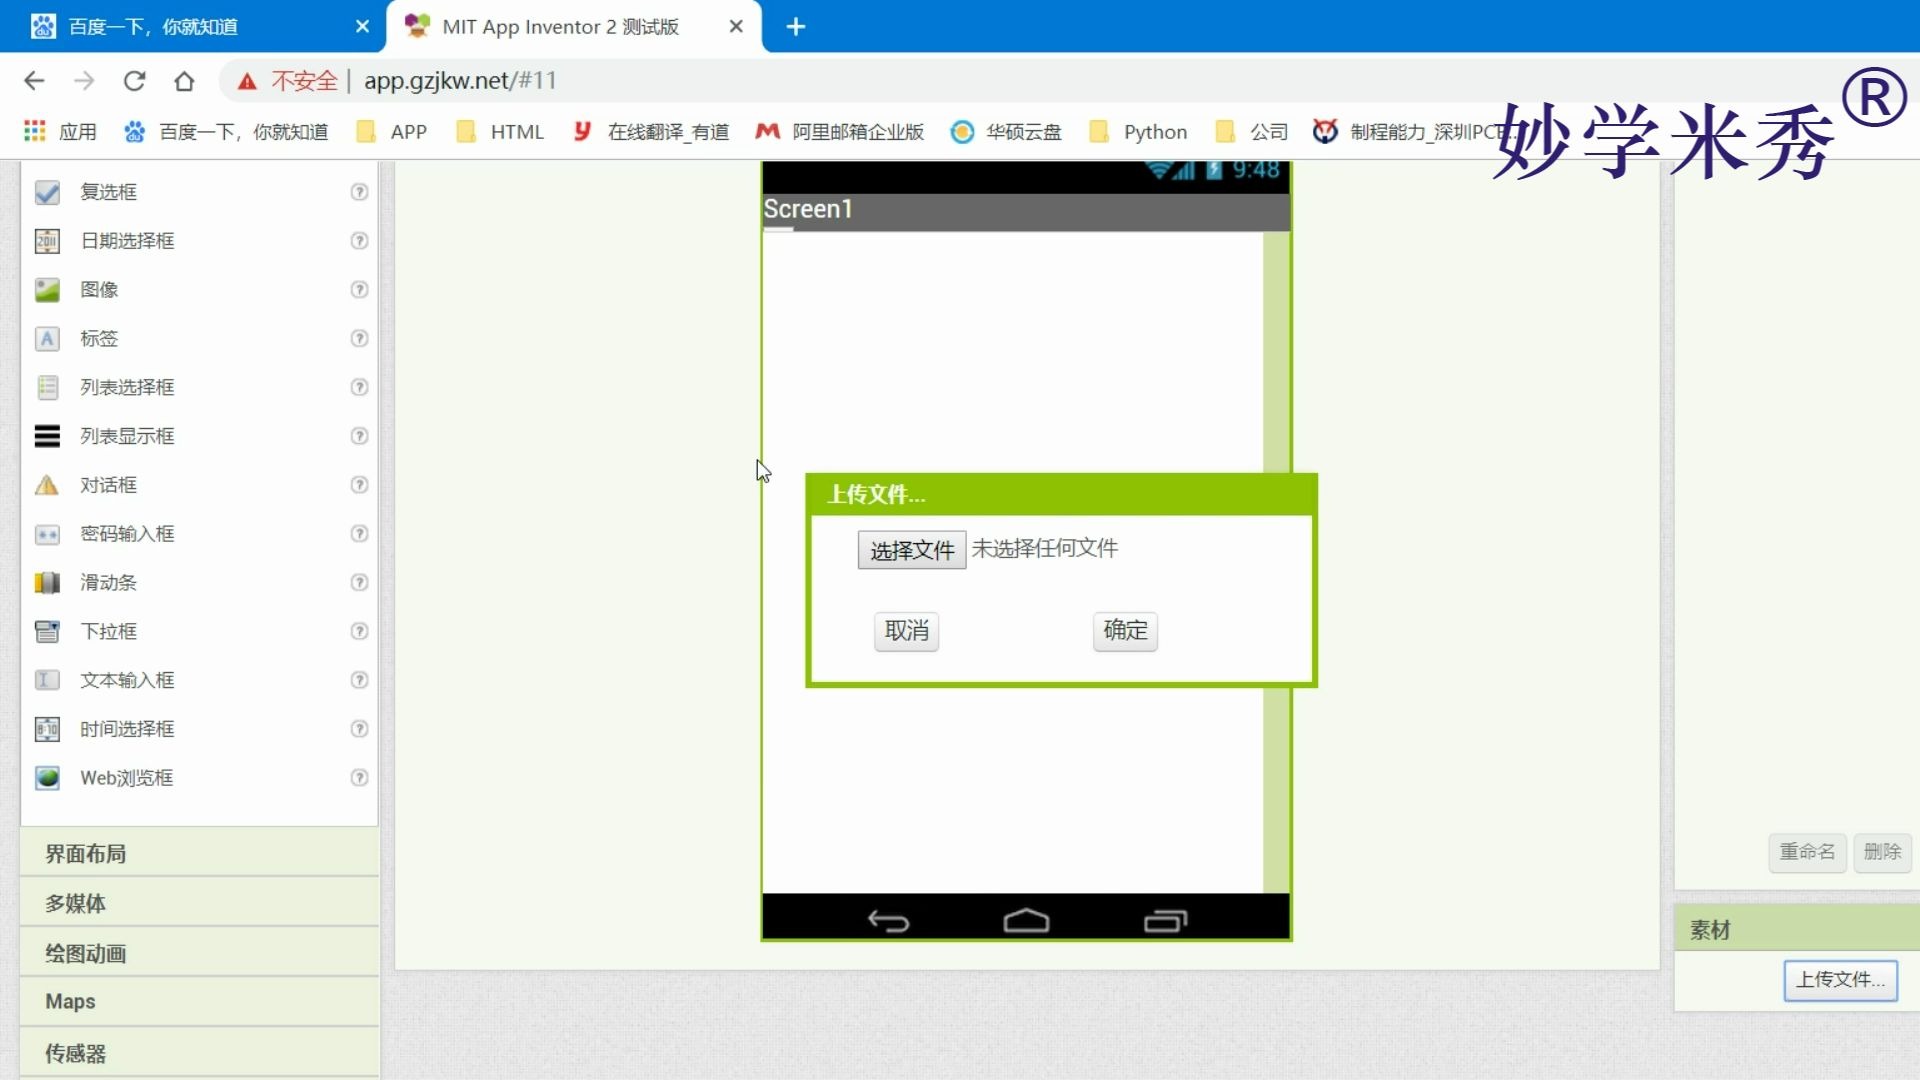Click the 重命名 rename button
This screenshot has height=1080, width=1920.
point(1807,852)
